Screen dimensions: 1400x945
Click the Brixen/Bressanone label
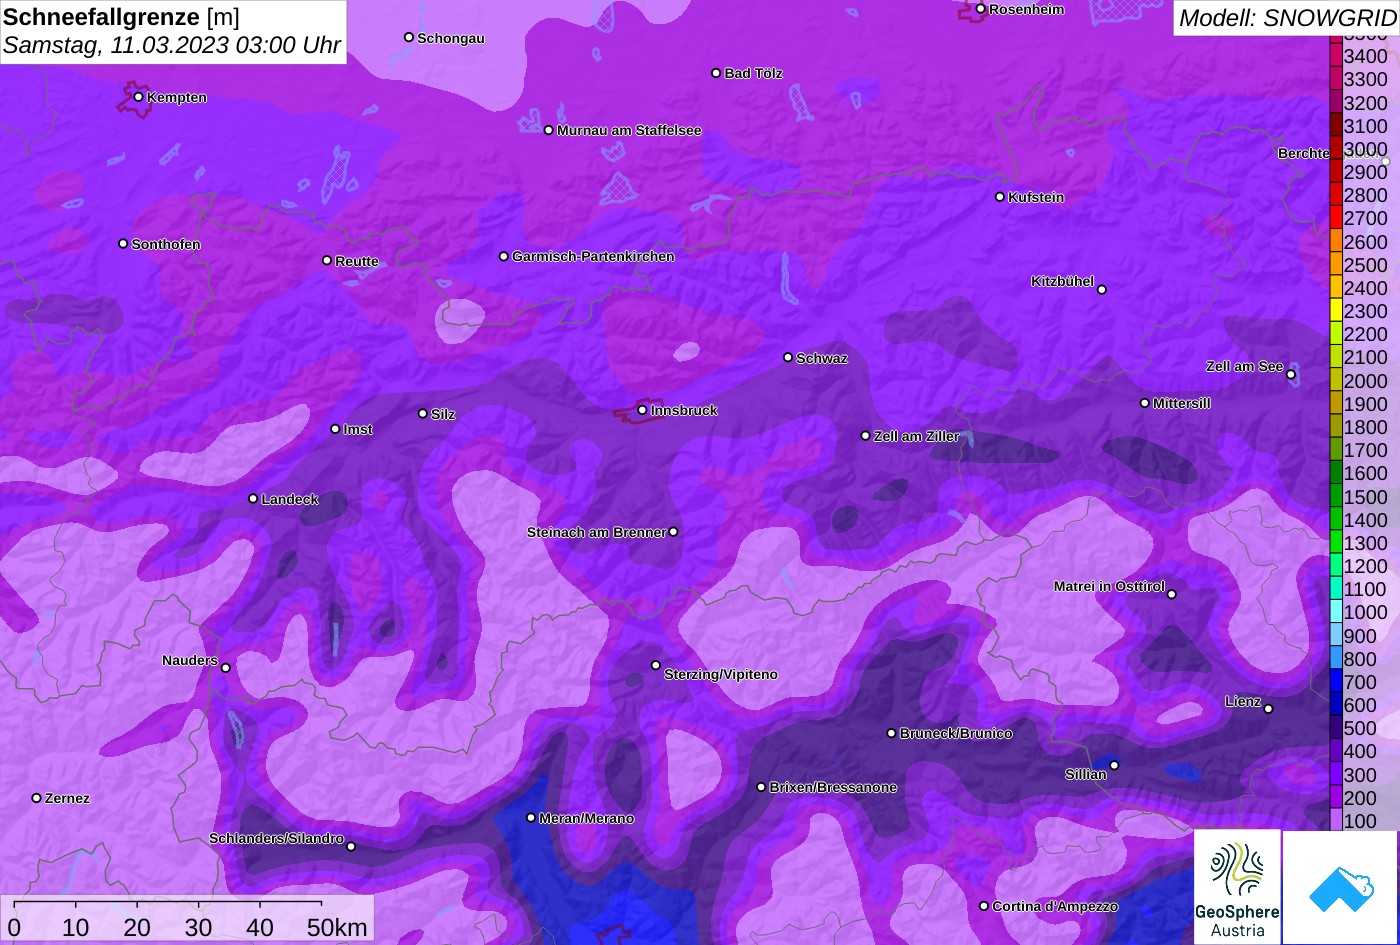coord(833,787)
